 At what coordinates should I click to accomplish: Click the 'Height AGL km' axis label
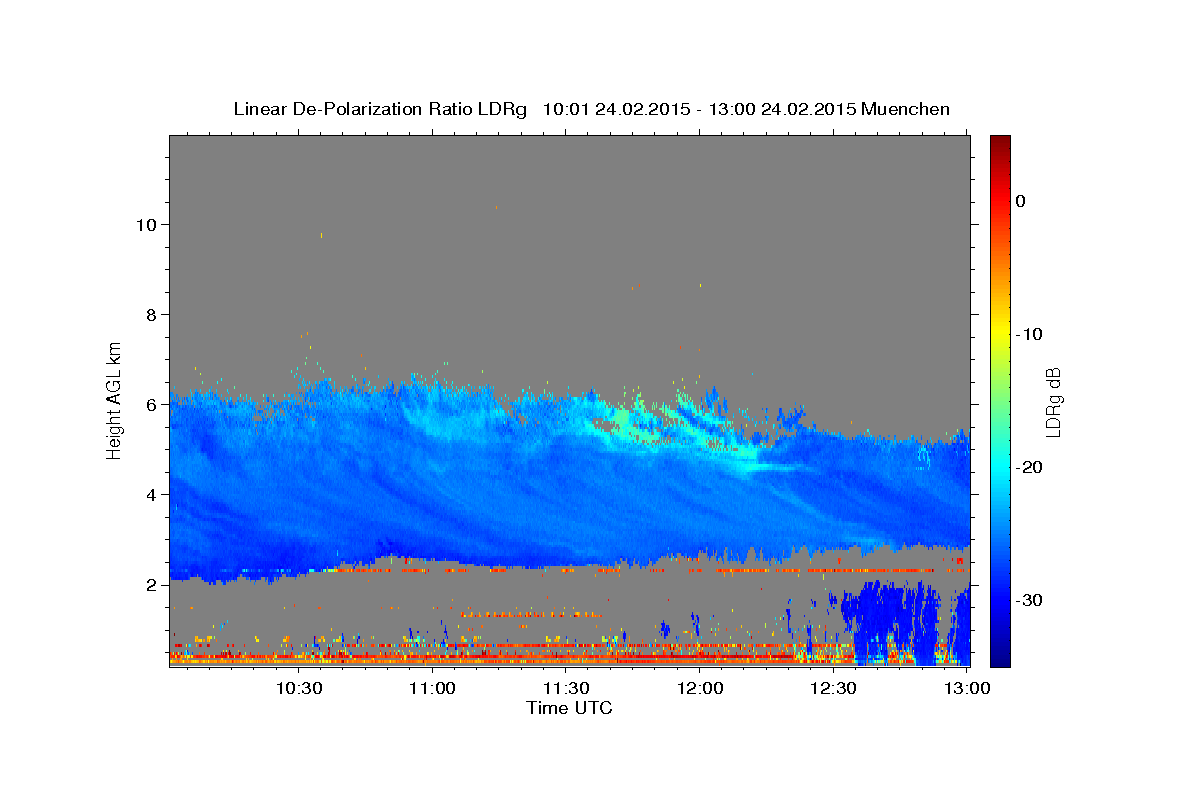tap(115, 399)
